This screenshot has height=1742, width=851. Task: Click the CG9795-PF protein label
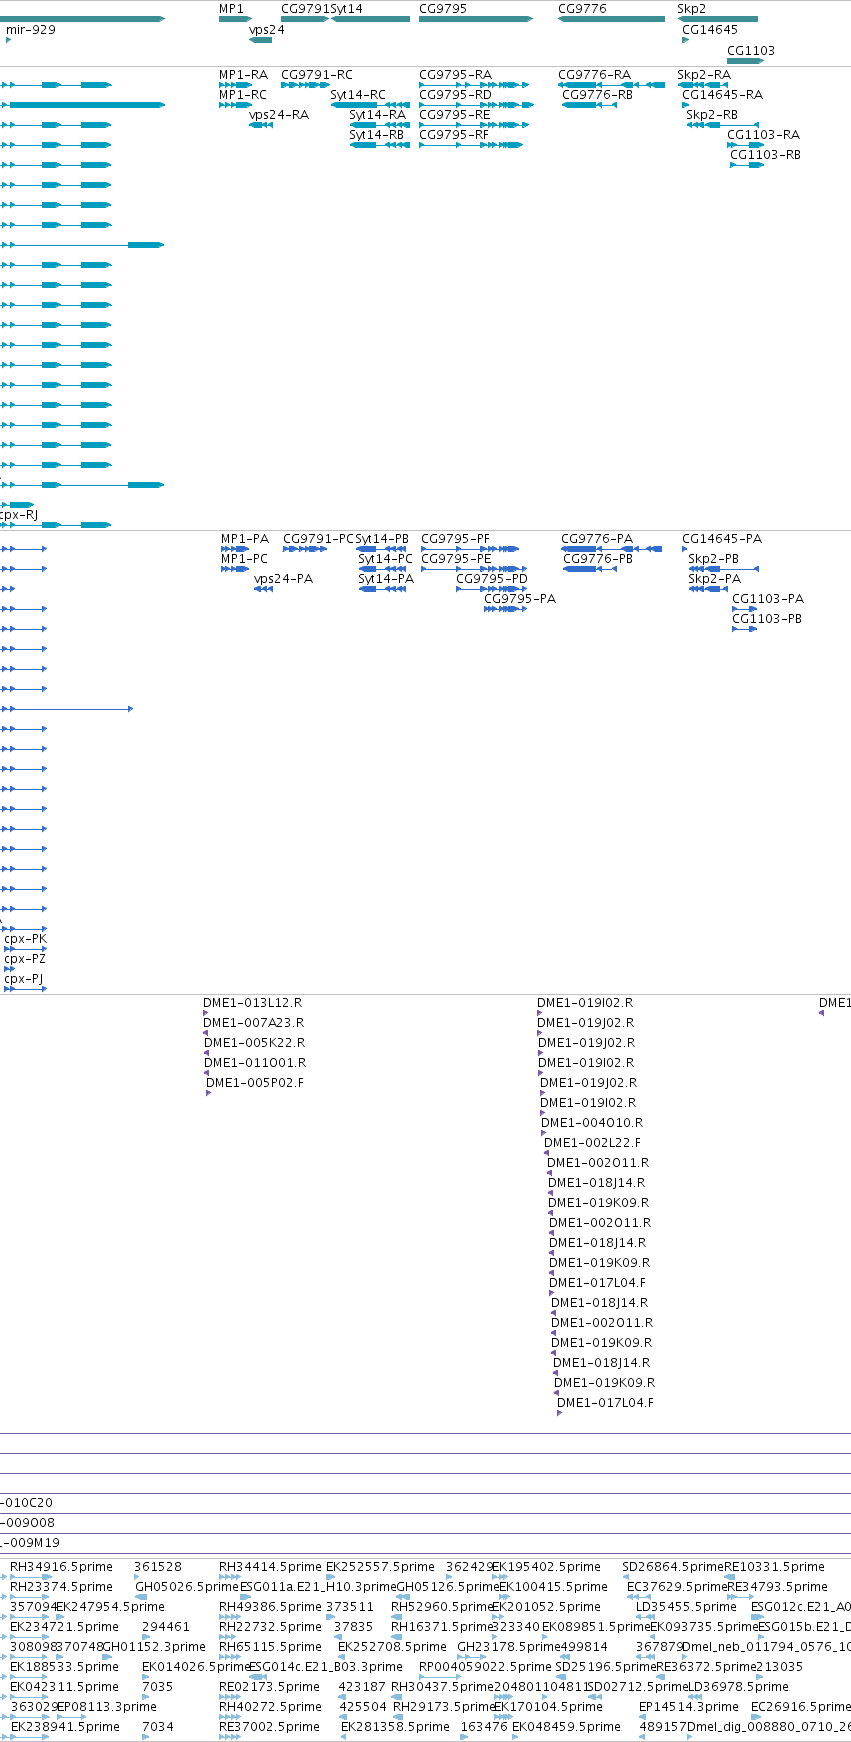click(456, 539)
